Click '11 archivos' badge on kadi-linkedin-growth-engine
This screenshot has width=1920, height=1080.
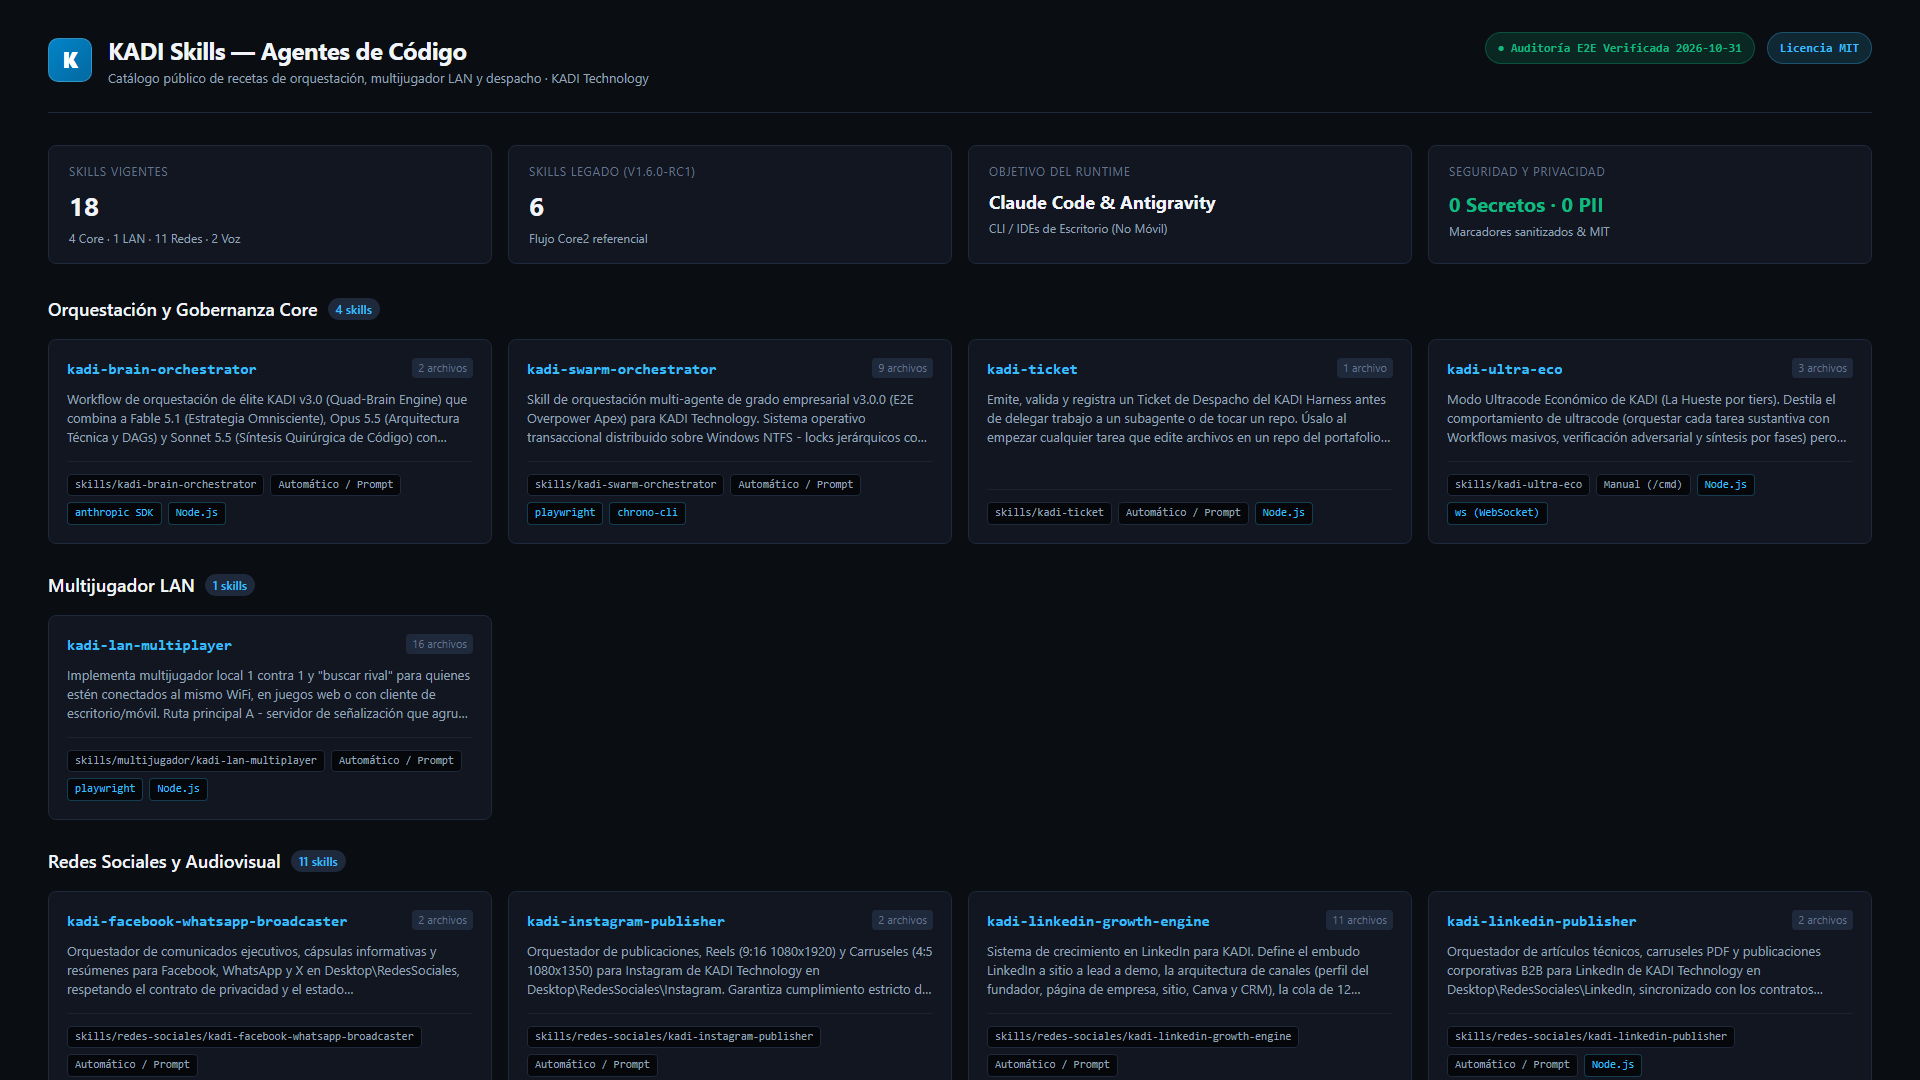(1359, 920)
